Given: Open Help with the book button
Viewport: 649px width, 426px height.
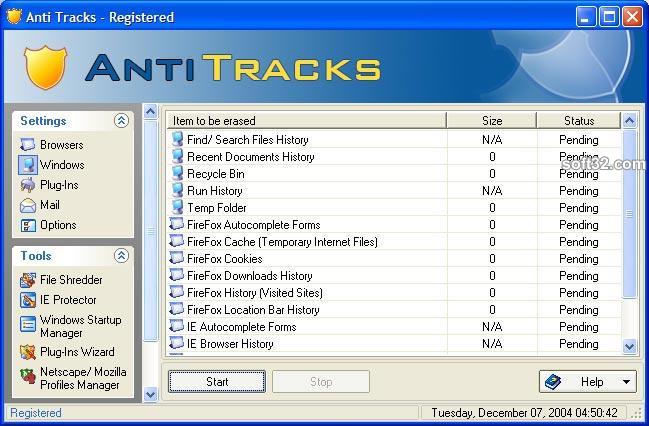Looking at the screenshot, I should point(588,381).
